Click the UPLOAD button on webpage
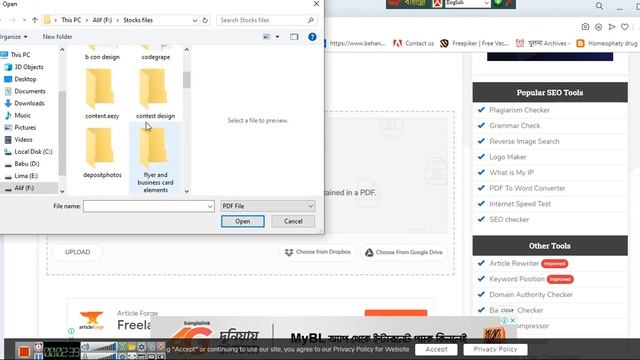Screen dimensions: 640x360 (78, 252)
